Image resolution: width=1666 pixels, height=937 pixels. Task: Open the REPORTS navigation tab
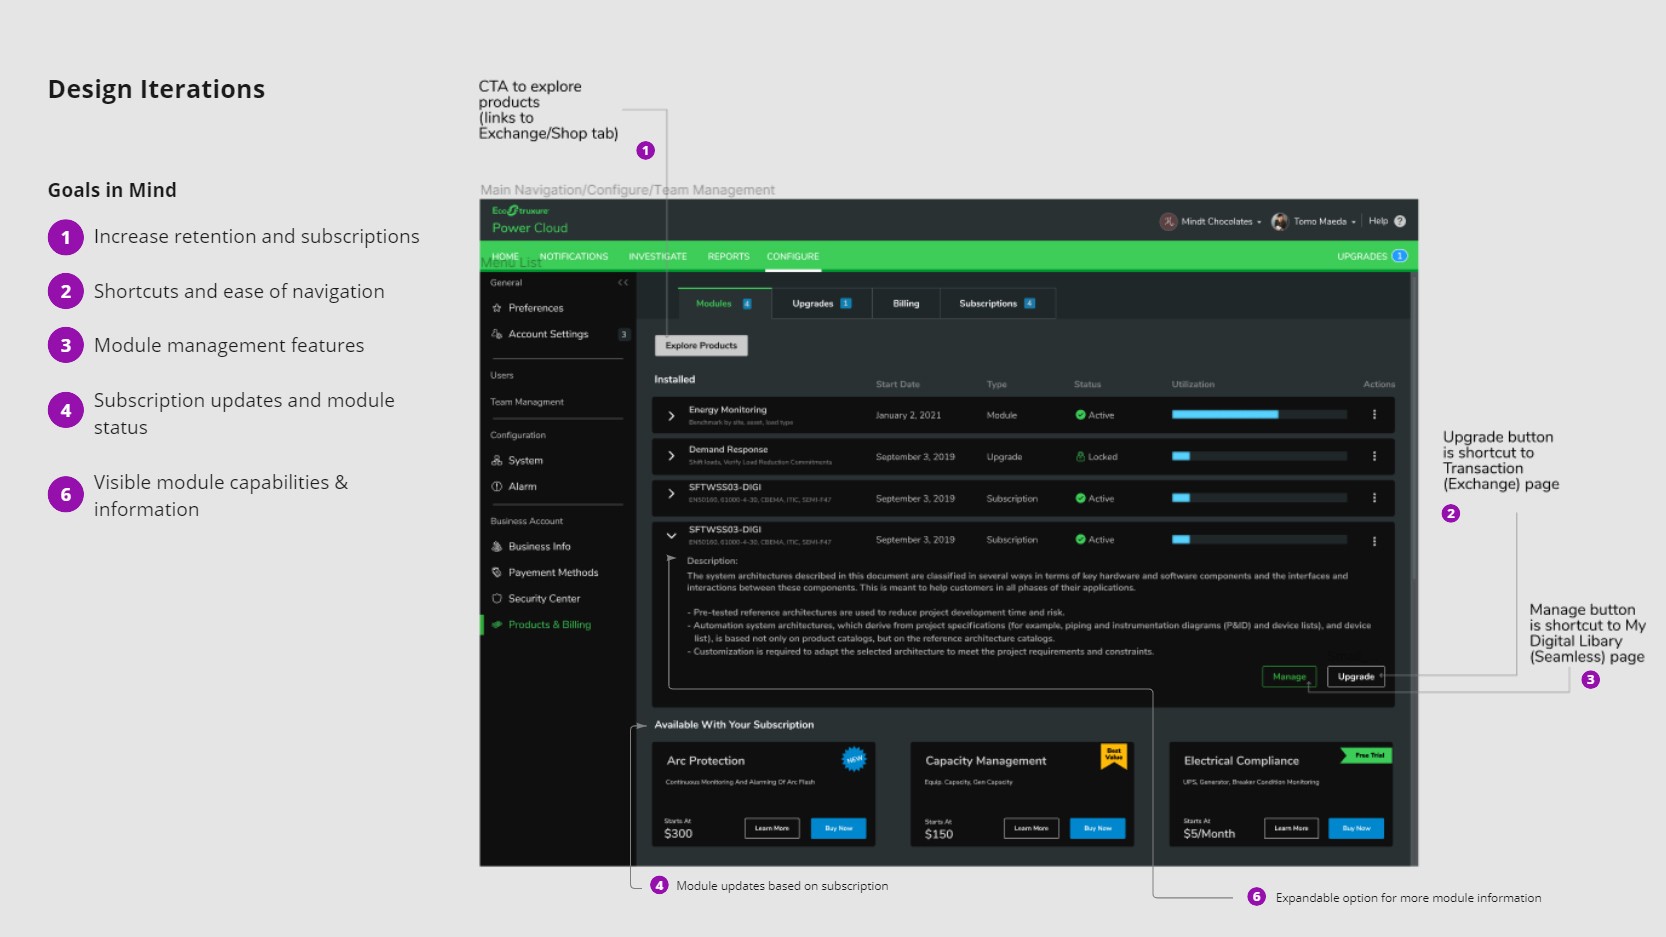pos(728,257)
